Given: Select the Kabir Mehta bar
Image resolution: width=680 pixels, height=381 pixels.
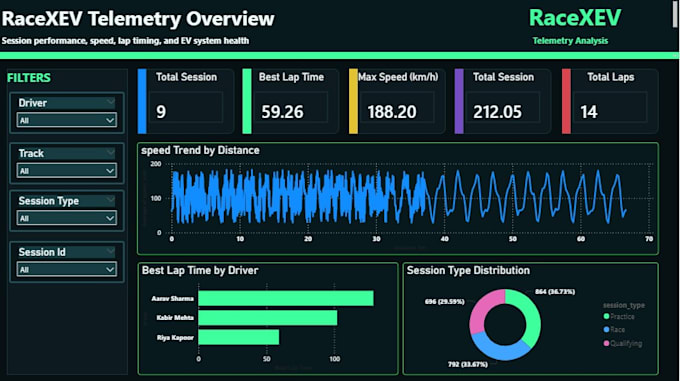Looking at the screenshot, I should pyautogui.click(x=268, y=318).
